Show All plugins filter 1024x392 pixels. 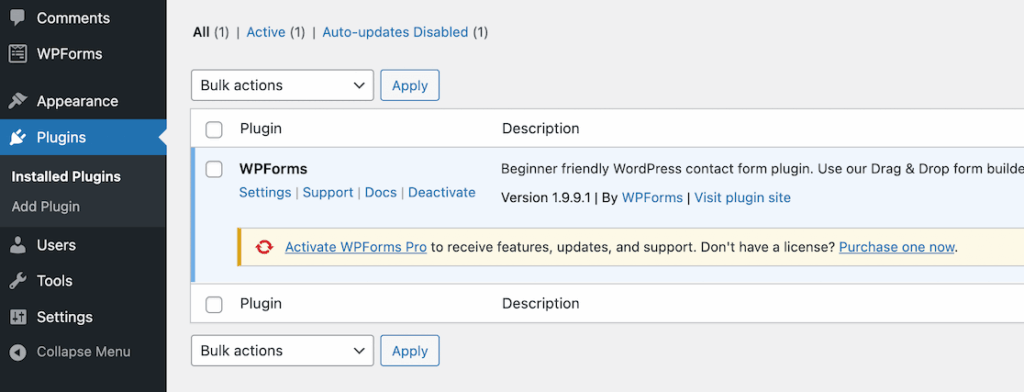pyautogui.click(x=200, y=32)
